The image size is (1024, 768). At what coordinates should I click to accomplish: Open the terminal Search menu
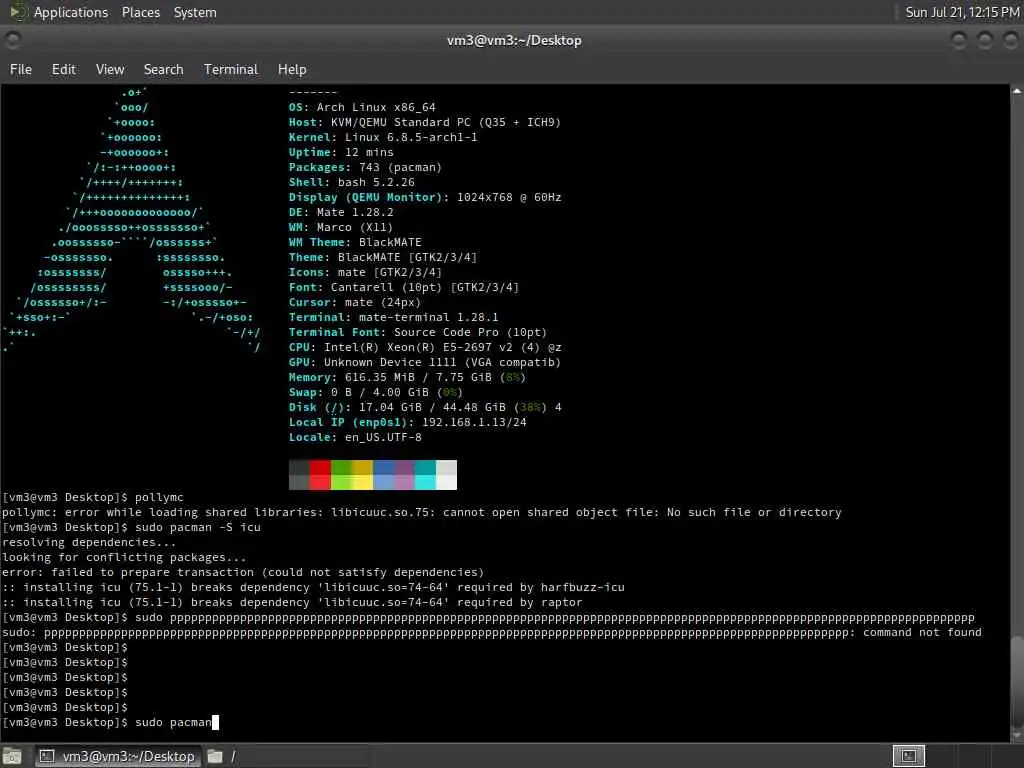click(163, 69)
